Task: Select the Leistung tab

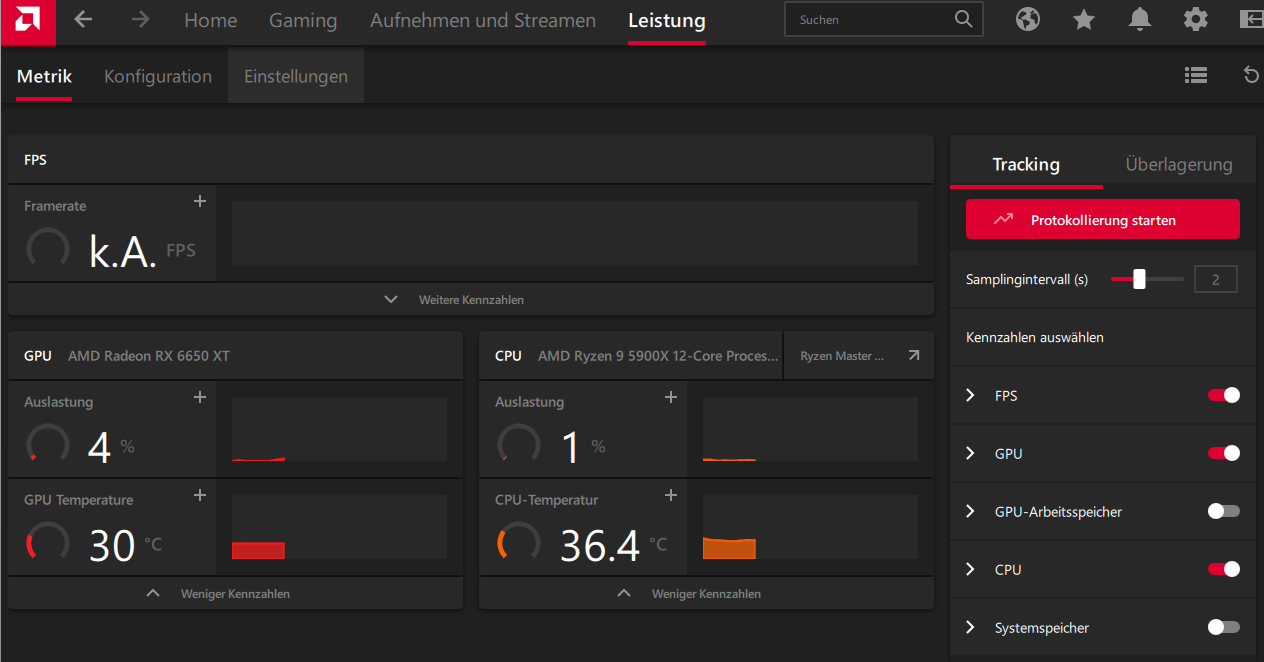Action: click(667, 21)
